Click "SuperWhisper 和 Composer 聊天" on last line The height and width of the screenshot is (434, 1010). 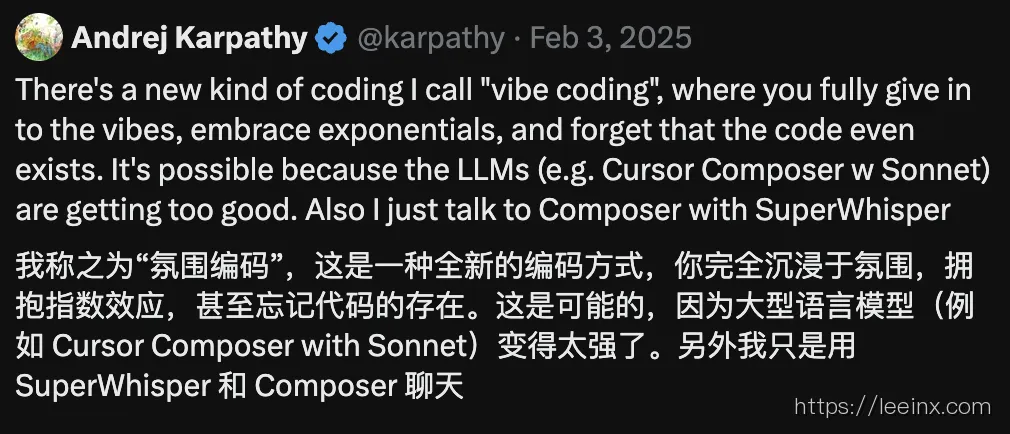(x=240, y=386)
